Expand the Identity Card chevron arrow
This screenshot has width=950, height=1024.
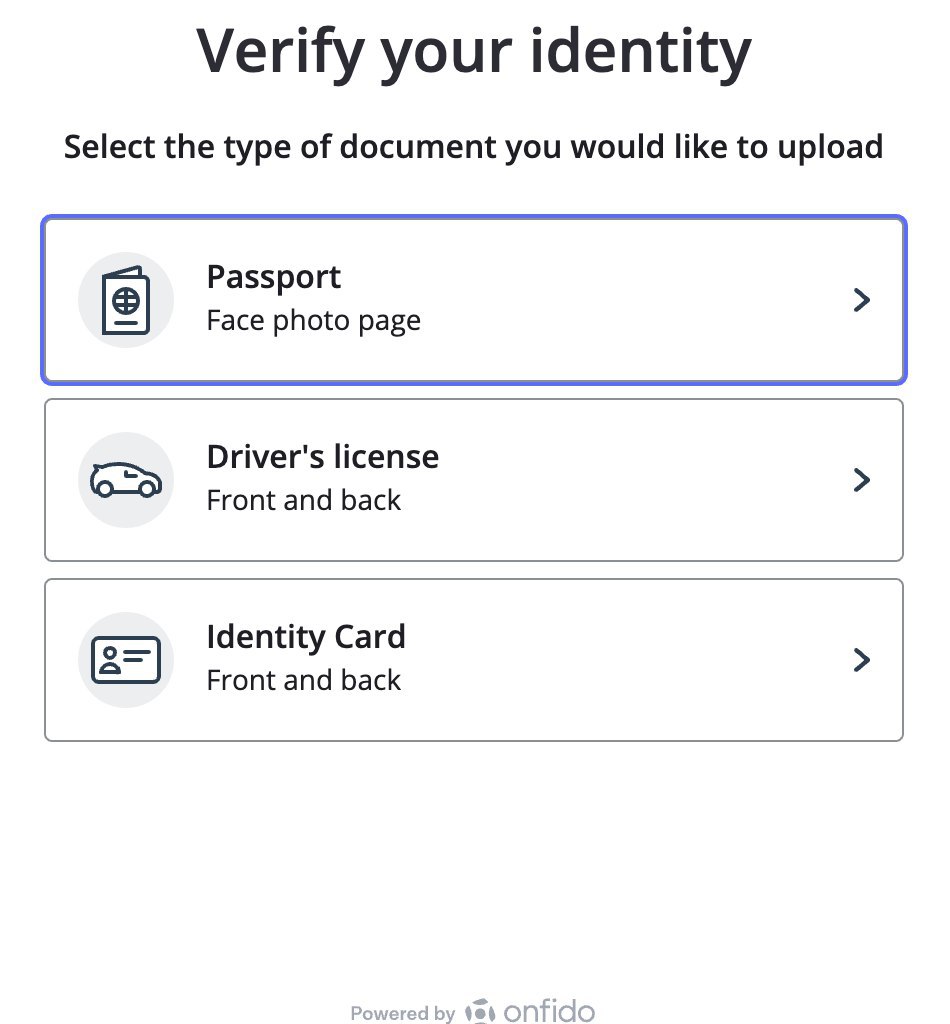(862, 660)
